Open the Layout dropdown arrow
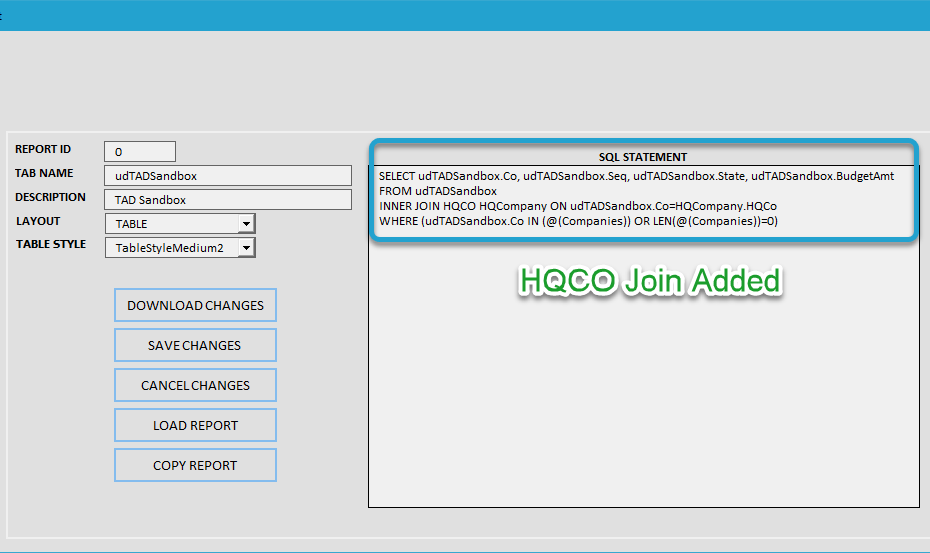The width and height of the screenshot is (930, 553). [x=246, y=224]
